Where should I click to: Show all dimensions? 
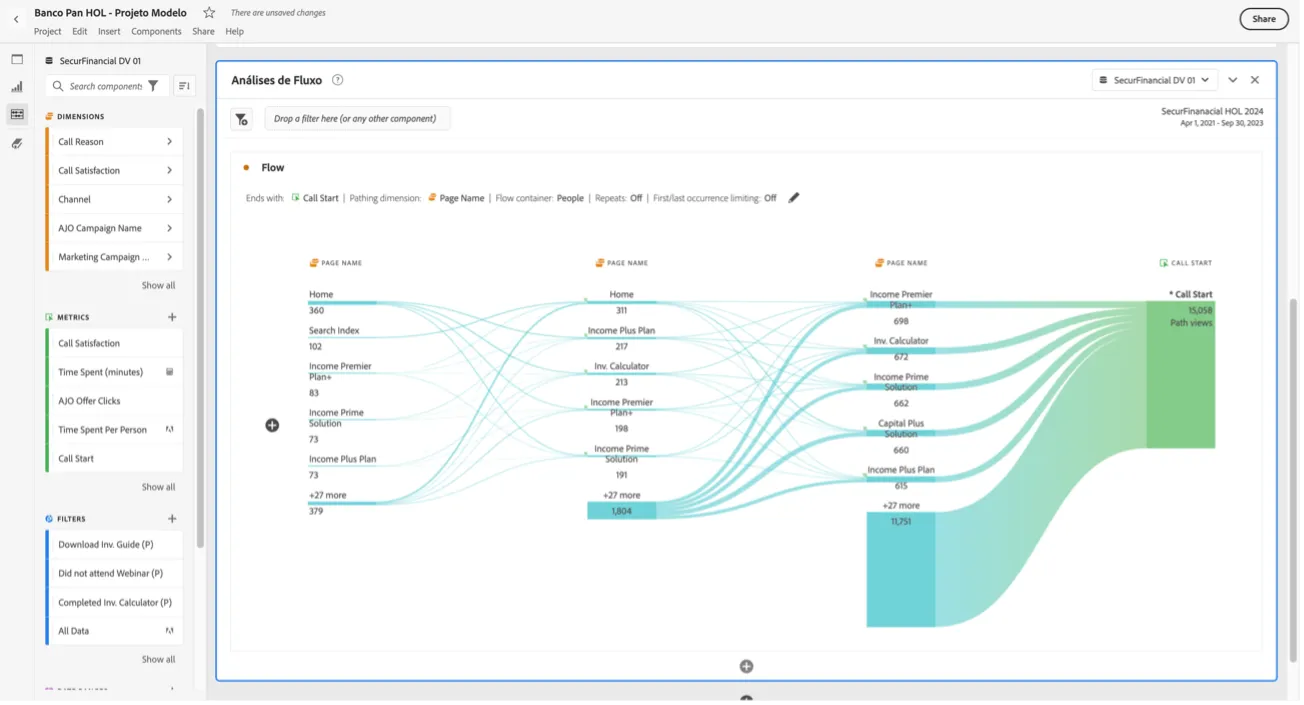click(158, 286)
